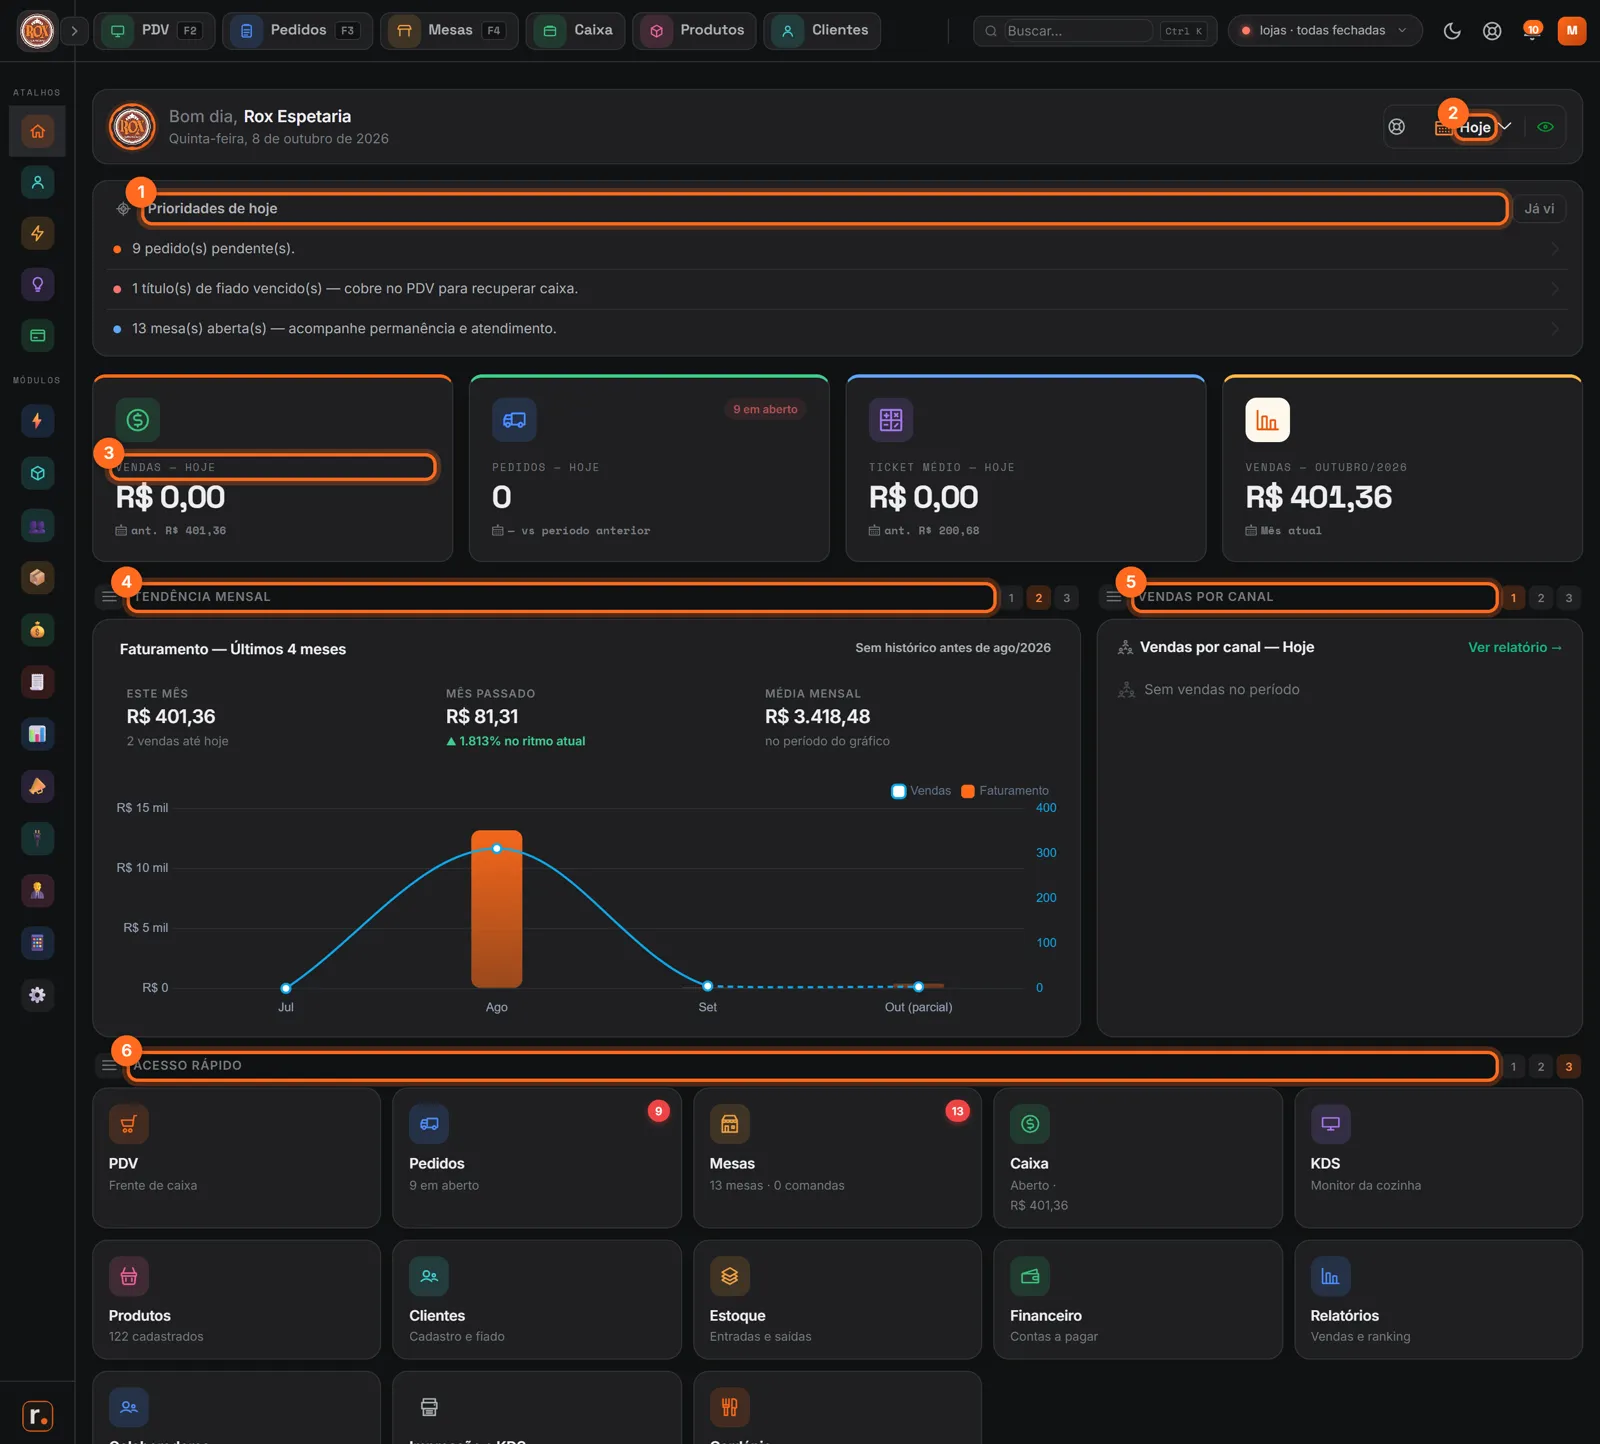Viewport: 1600px width, 1444px height.
Task: Open the megaphone module in the sidebar
Action: coord(37,786)
